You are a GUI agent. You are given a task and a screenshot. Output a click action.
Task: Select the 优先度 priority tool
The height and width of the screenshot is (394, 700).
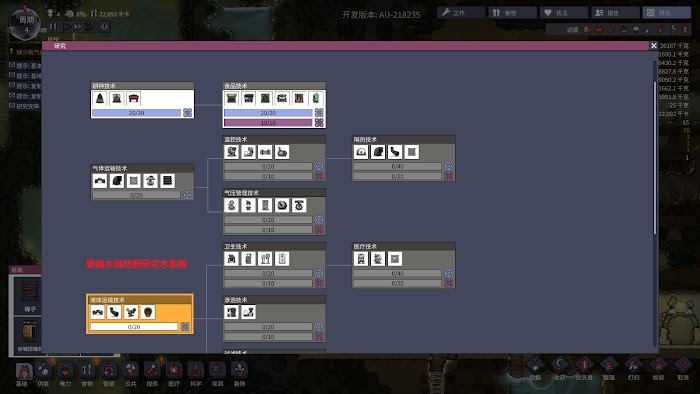point(584,369)
